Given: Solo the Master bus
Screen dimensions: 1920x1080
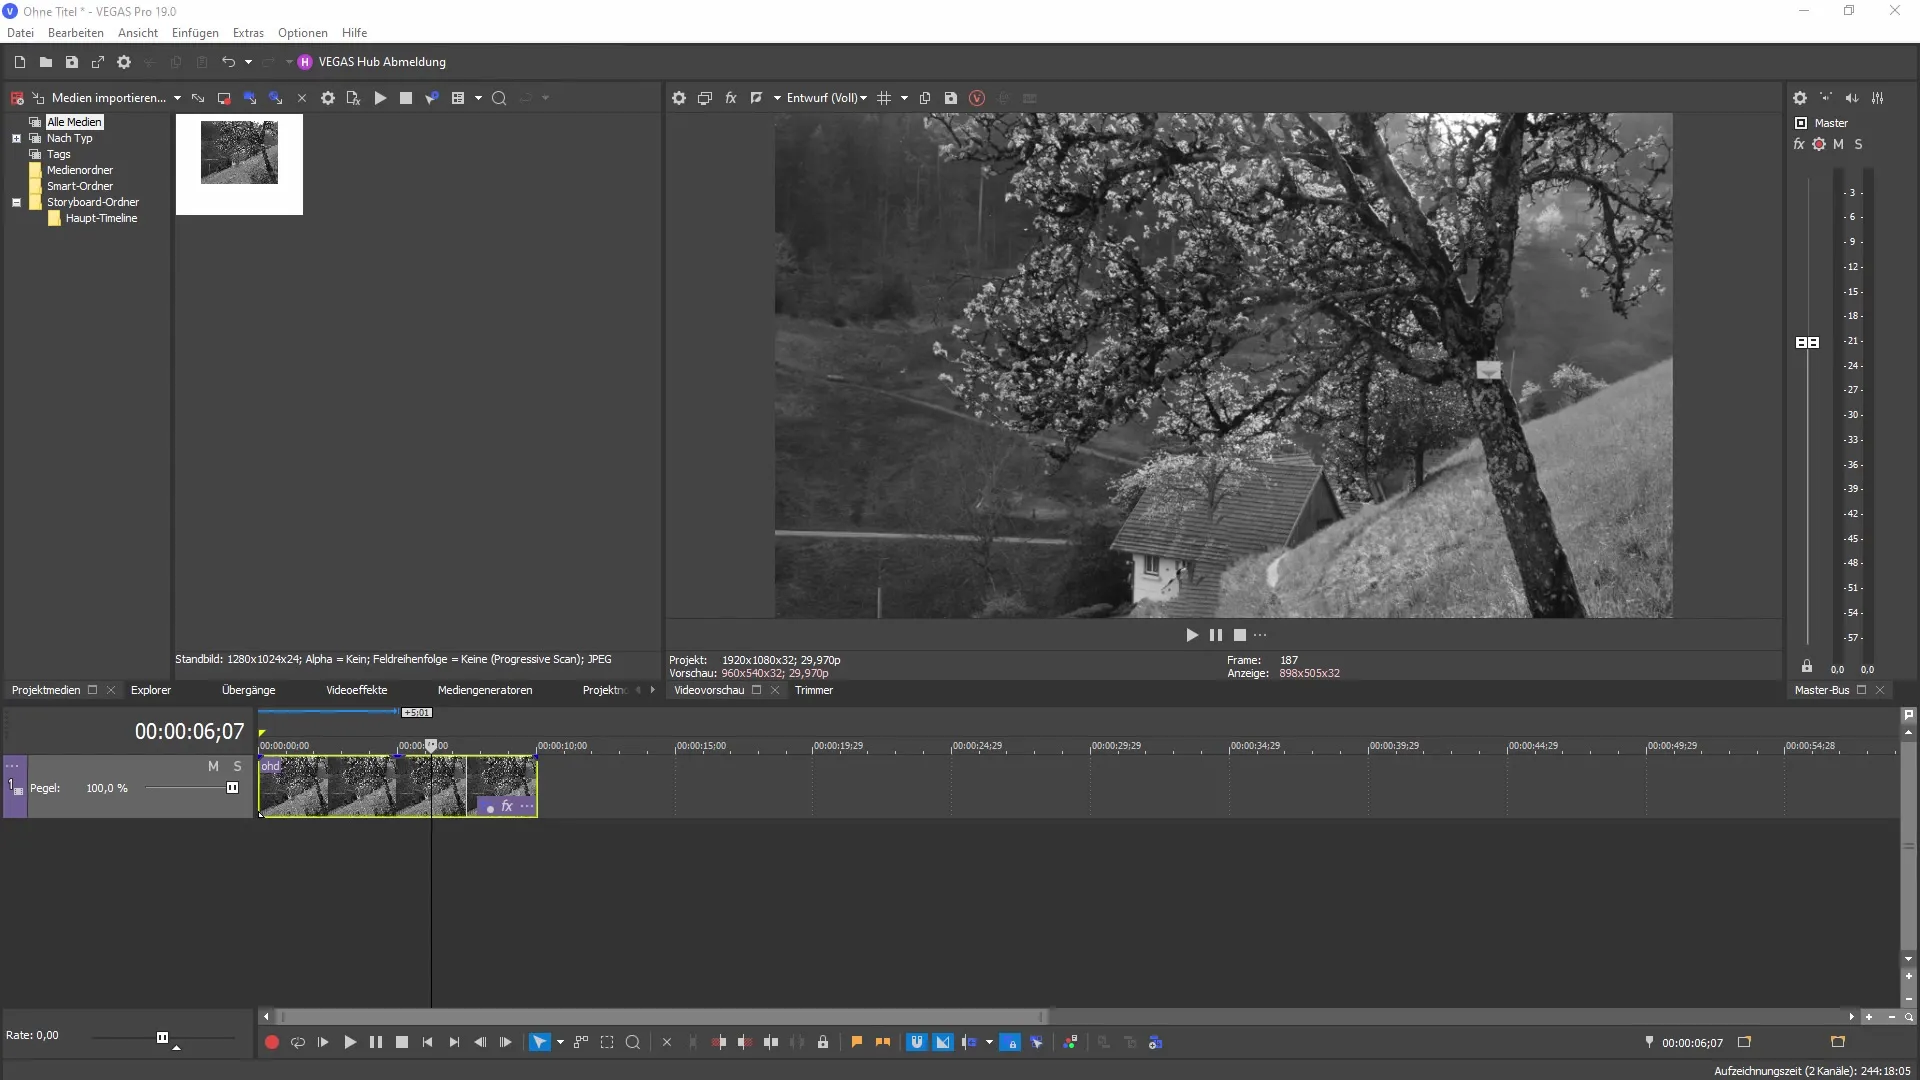Looking at the screenshot, I should [1858, 144].
